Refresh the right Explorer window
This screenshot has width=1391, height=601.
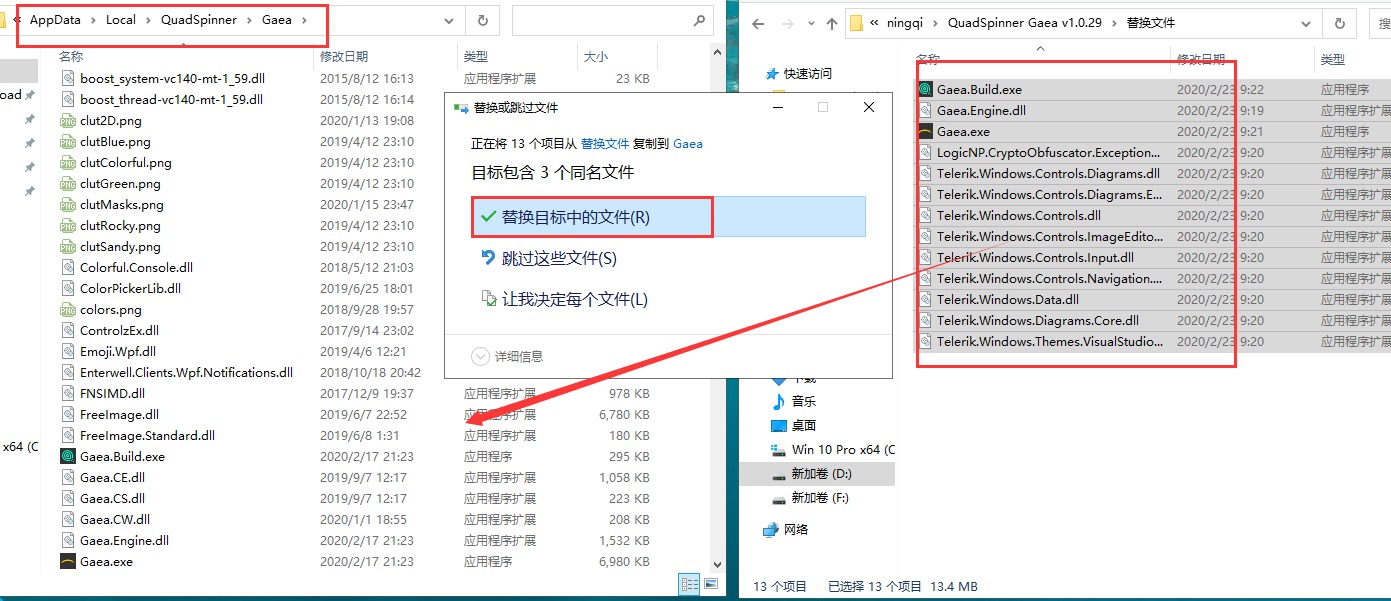[x=1339, y=23]
